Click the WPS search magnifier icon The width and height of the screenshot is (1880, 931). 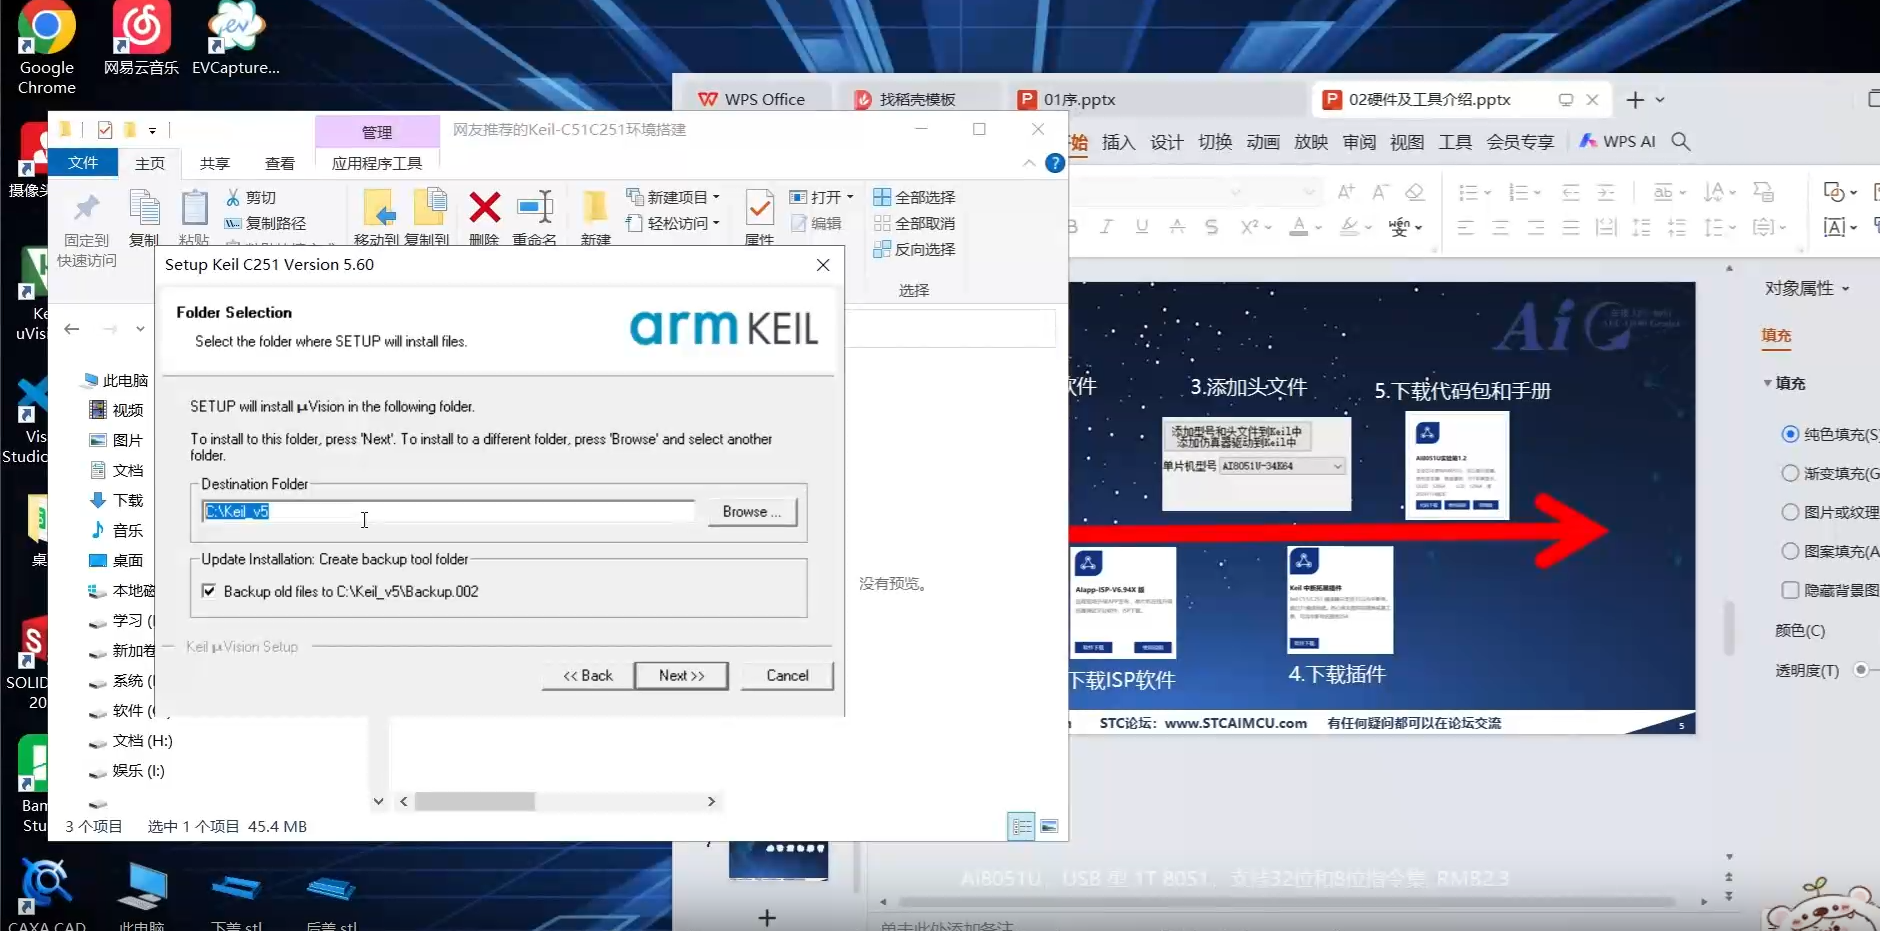tap(1681, 142)
